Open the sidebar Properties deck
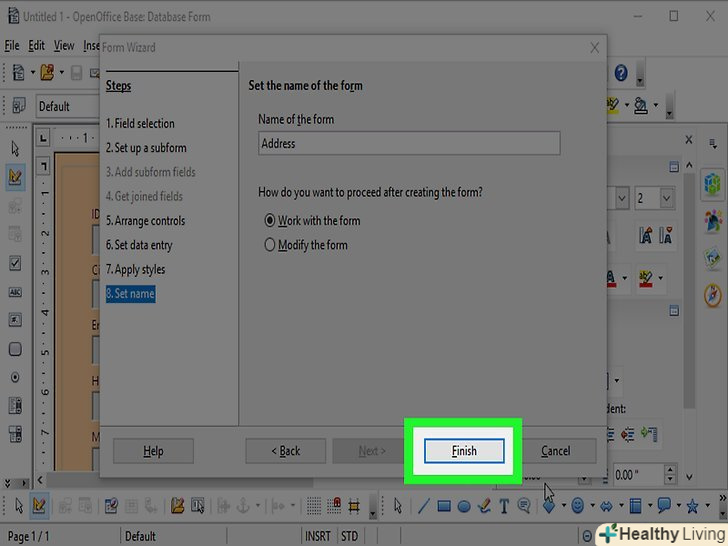The image size is (728, 546). click(713, 184)
